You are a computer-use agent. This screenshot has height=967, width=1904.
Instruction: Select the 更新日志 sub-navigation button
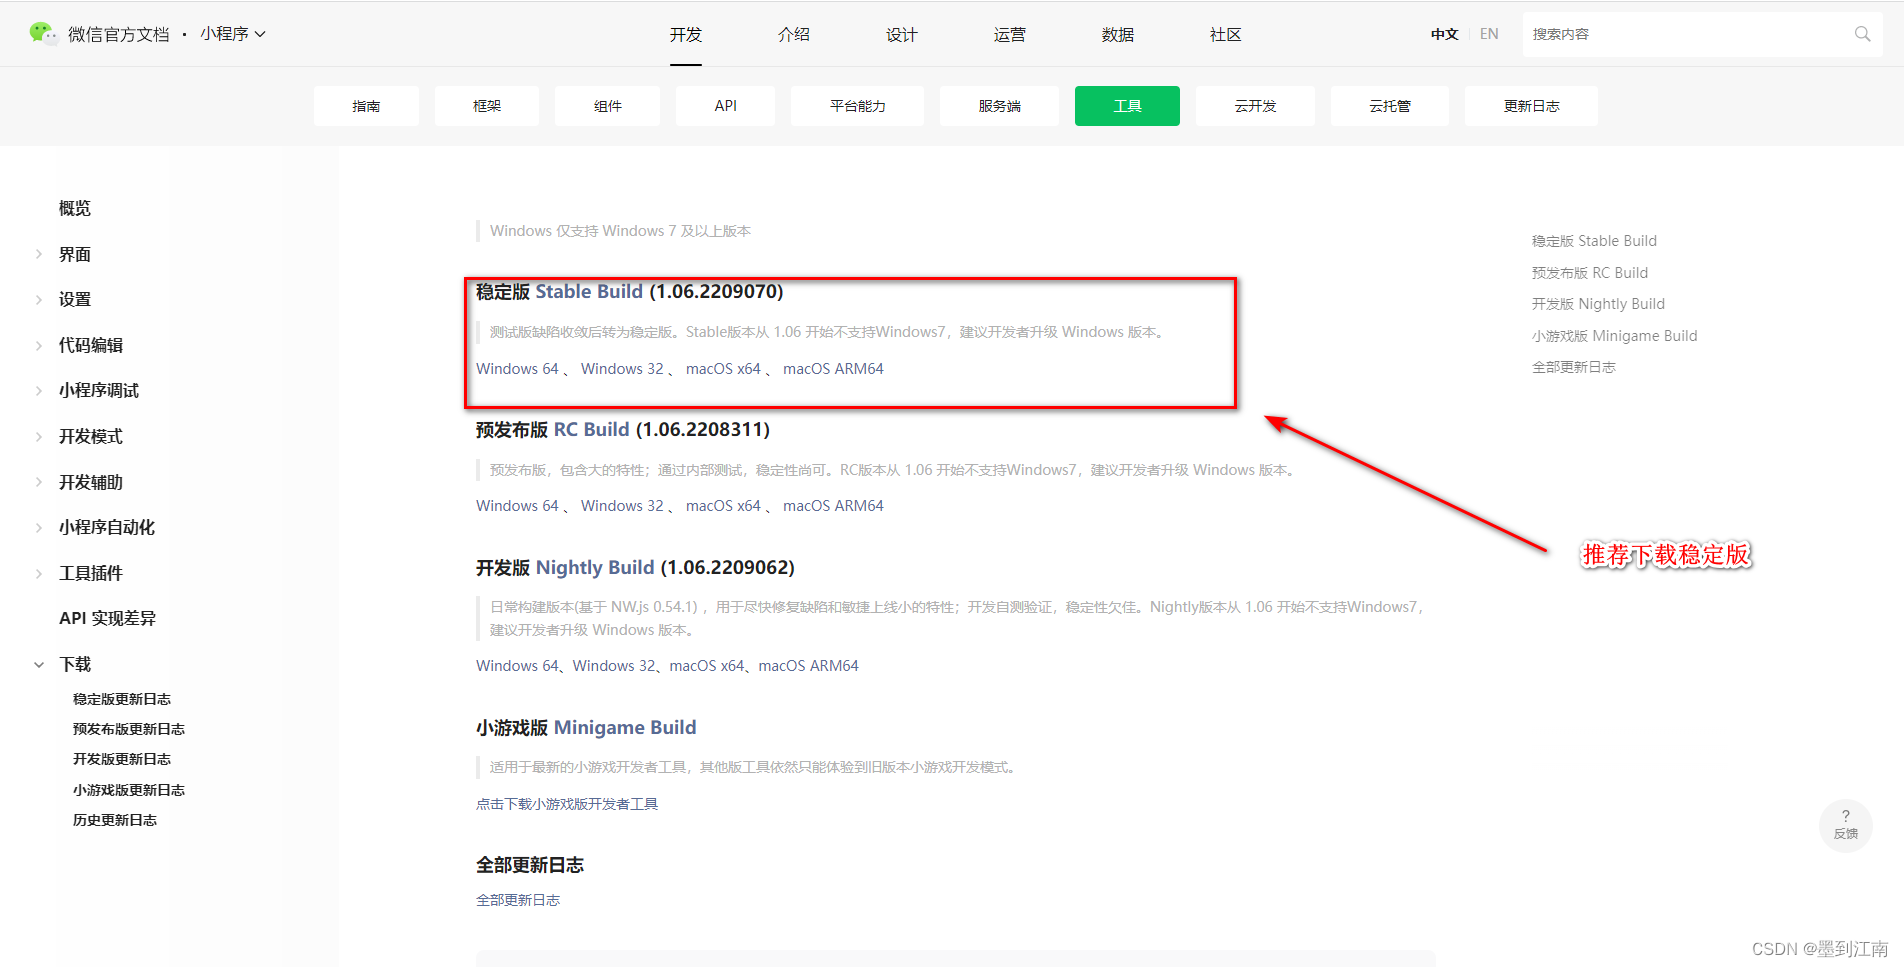point(1531,106)
